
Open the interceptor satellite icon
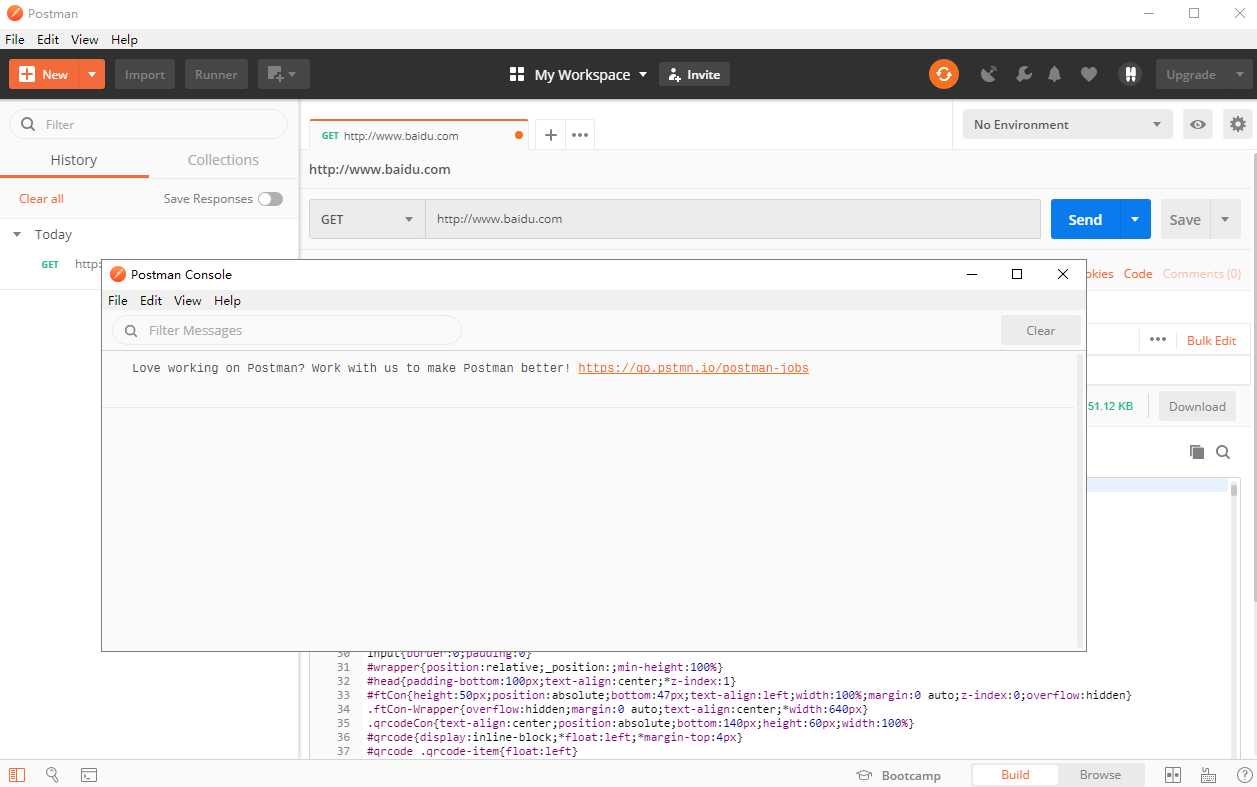click(989, 74)
